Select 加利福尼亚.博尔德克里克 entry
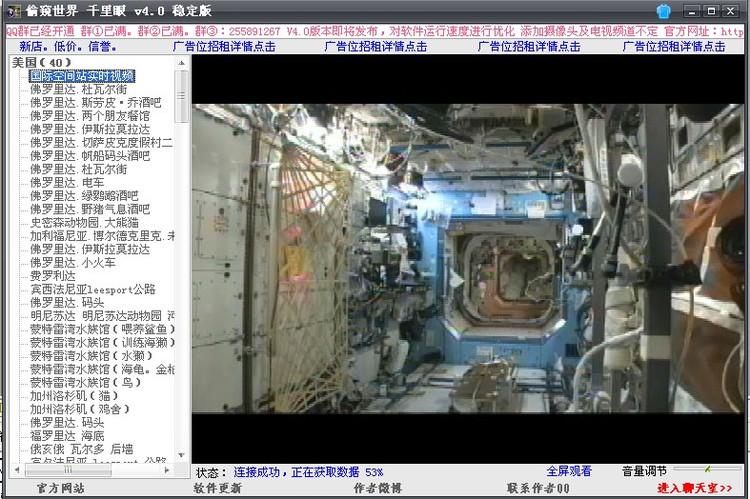This screenshot has height=499, width=750. pyautogui.click(x=102, y=236)
